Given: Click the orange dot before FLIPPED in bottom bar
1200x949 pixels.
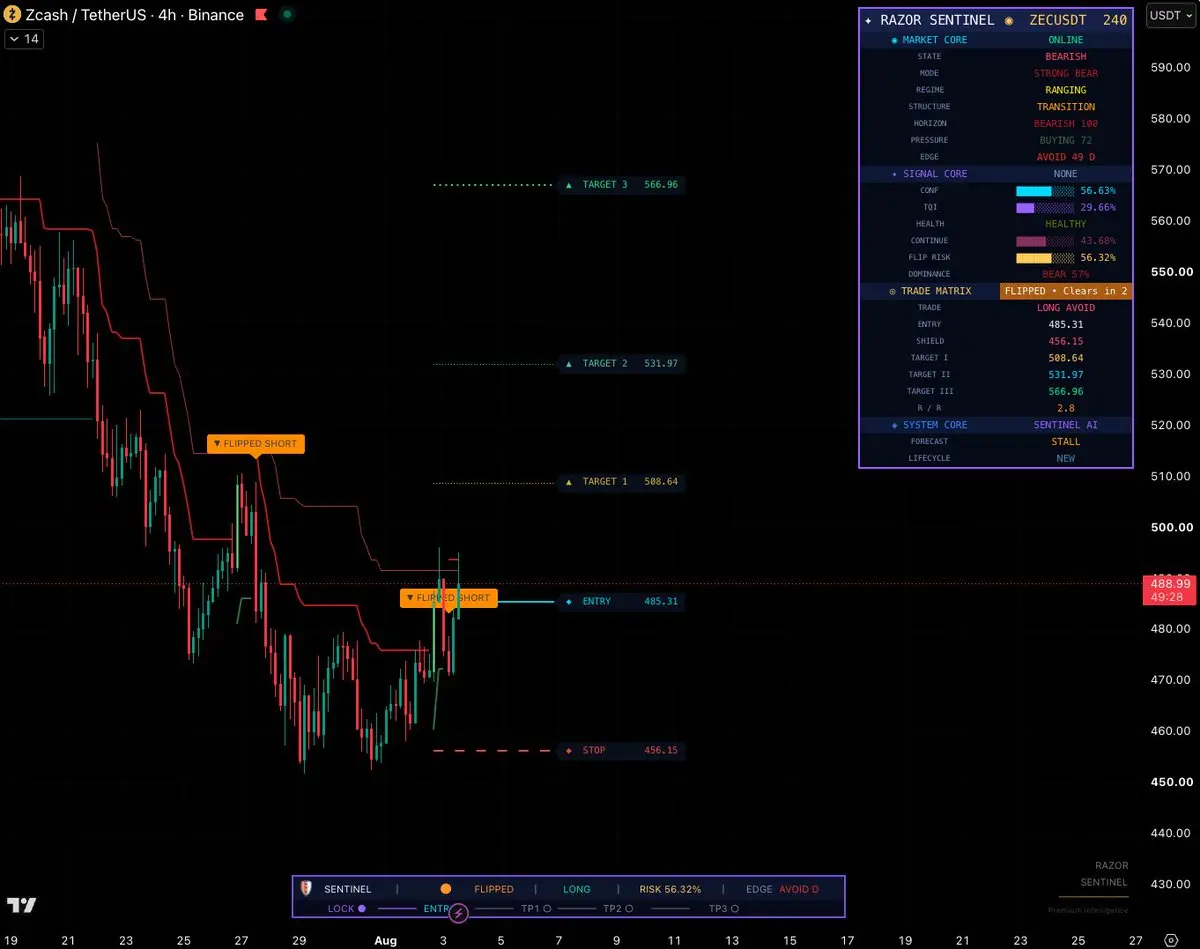Looking at the screenshot, I should [446, 888].
